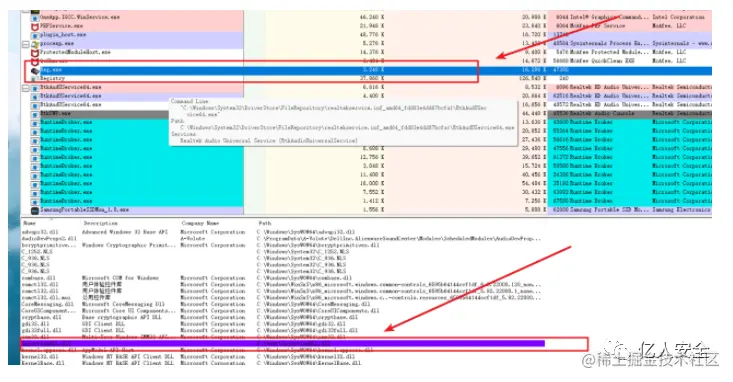Collapse the procexp.exe process tree
Image resolution: width=733 pixels, height=382 pixels.
click(x=26, y=44)
